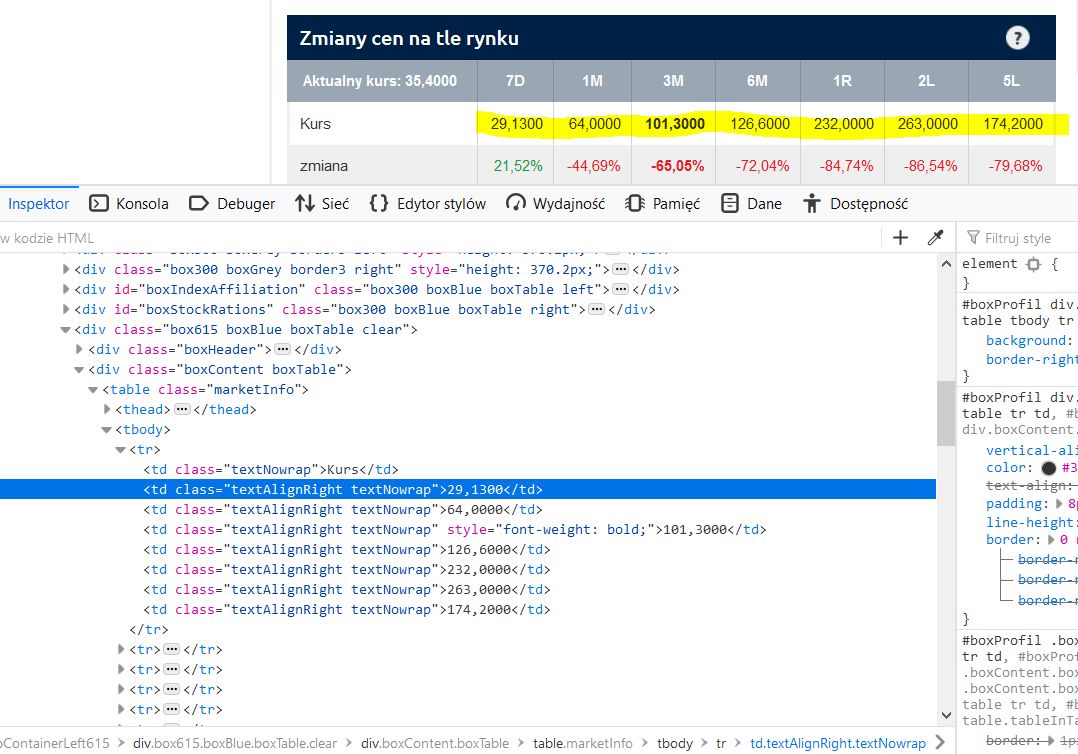1078x754 pixels.
Task: Open the Pamięć memory tab
Action: tap(663, 204)
